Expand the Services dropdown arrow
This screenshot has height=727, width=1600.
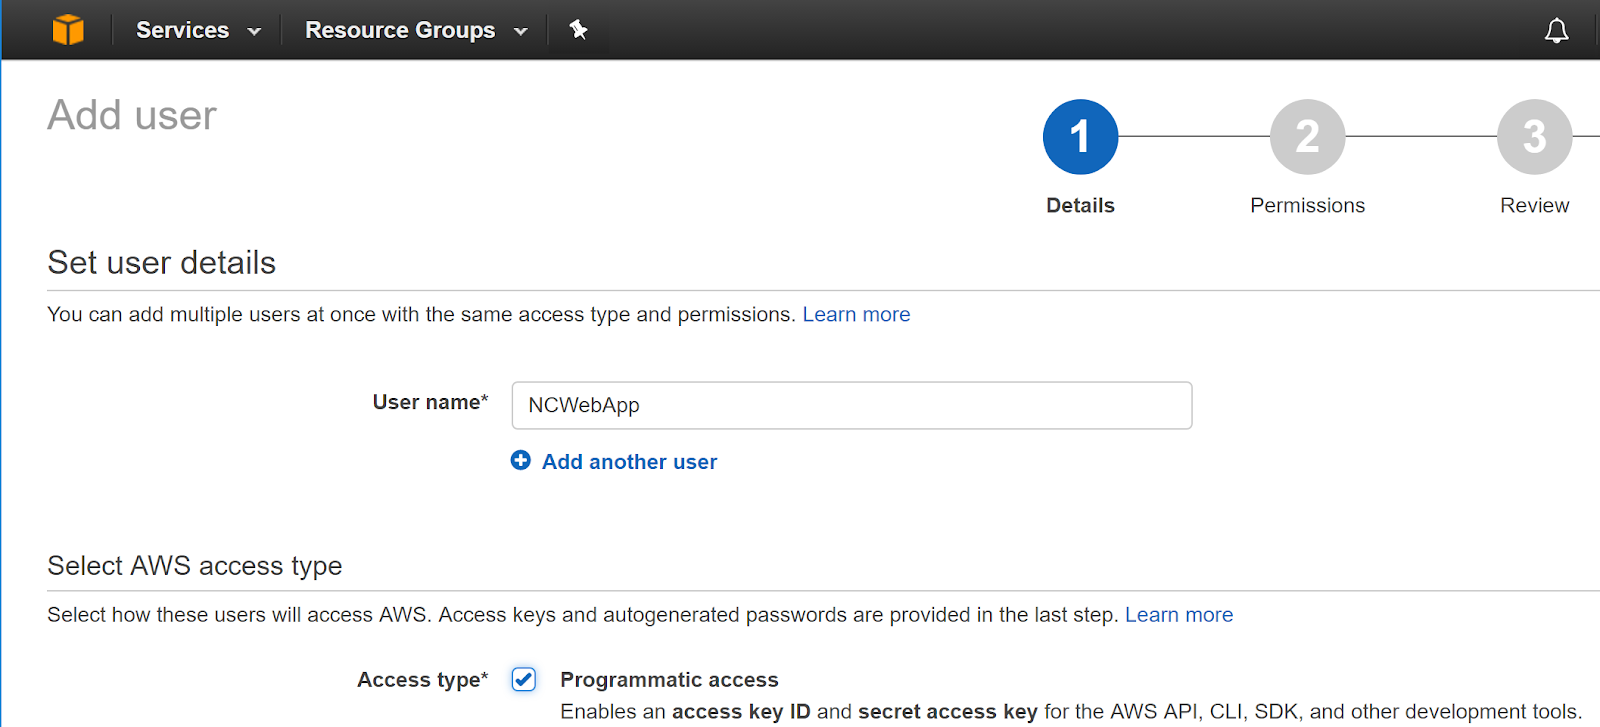click(x=254, y=32)
